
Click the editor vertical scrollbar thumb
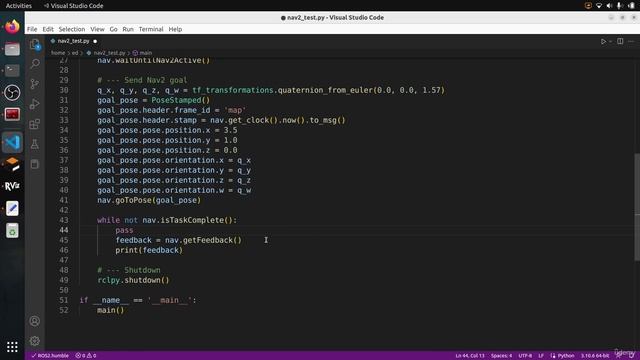tap(637, 207)
